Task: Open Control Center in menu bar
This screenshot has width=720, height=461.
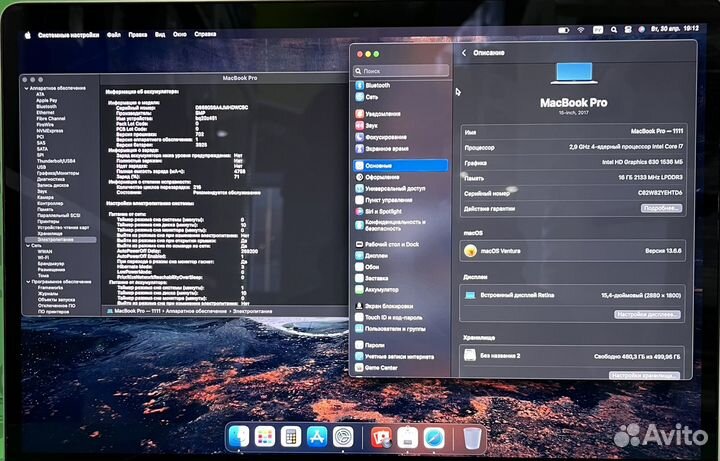Action: 628,29
